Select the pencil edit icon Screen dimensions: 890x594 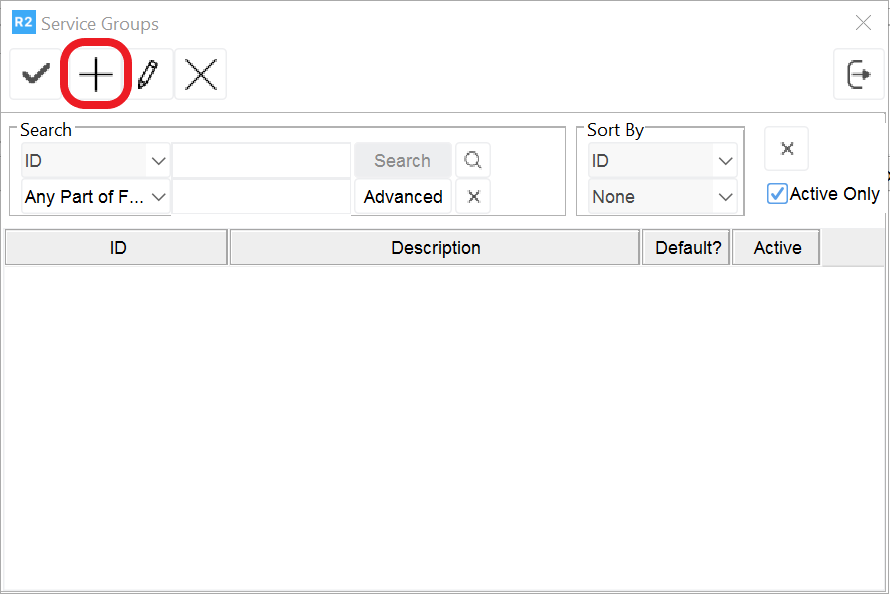coord(150,74)
